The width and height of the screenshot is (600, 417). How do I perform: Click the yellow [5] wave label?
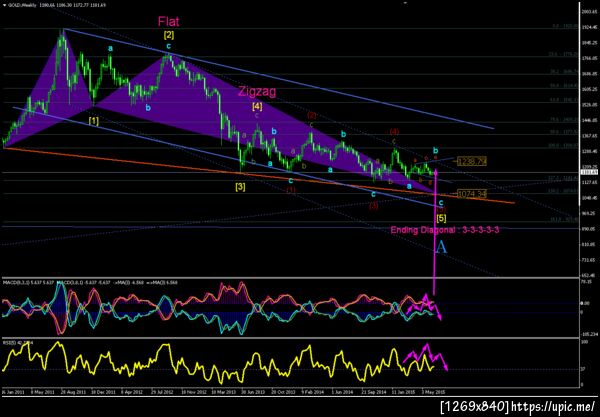point(441,218)
